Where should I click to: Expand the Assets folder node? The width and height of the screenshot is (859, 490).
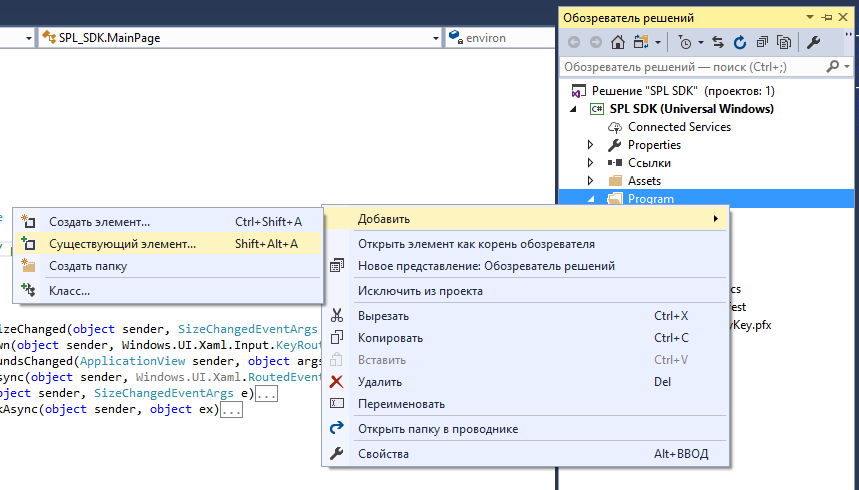click(590, 181)
